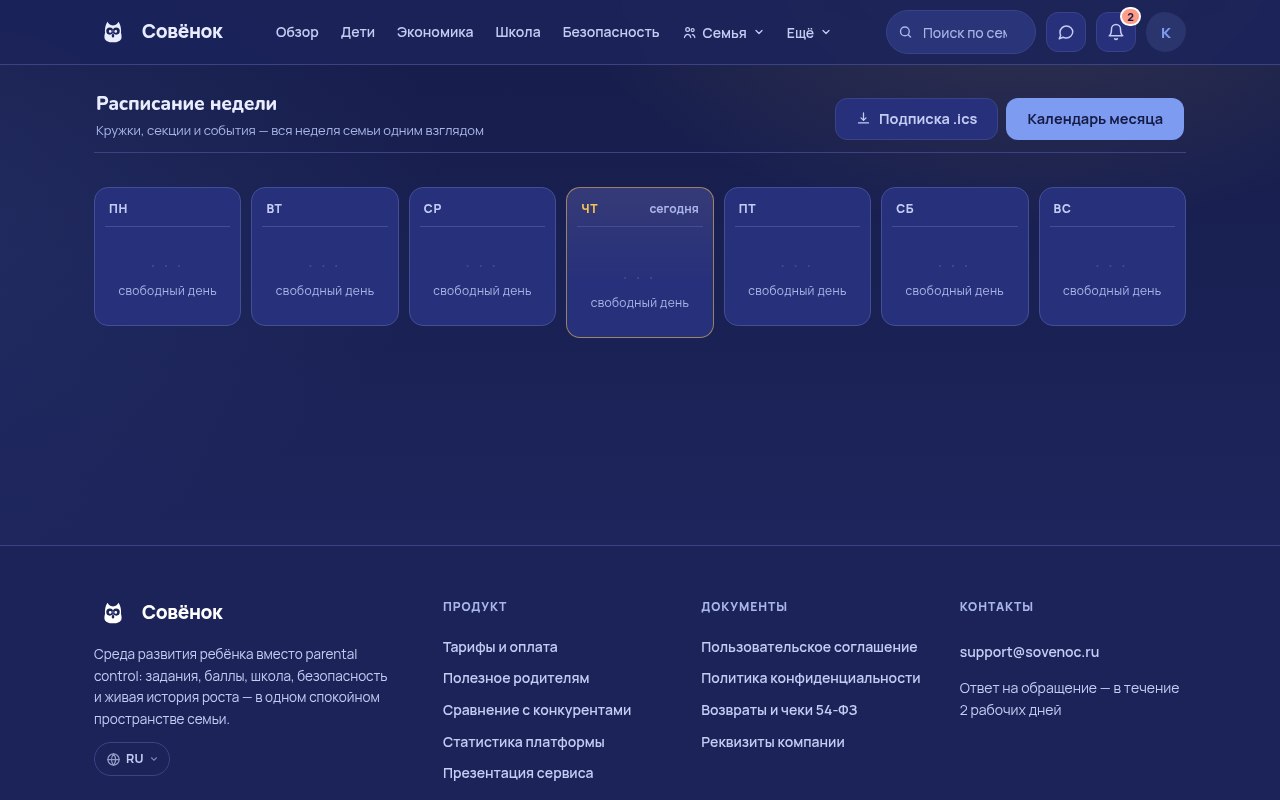Select the ВТ day card
The width and height of the screenshot is (1280, 800).
pyautogui.click(x=325, y=256)
